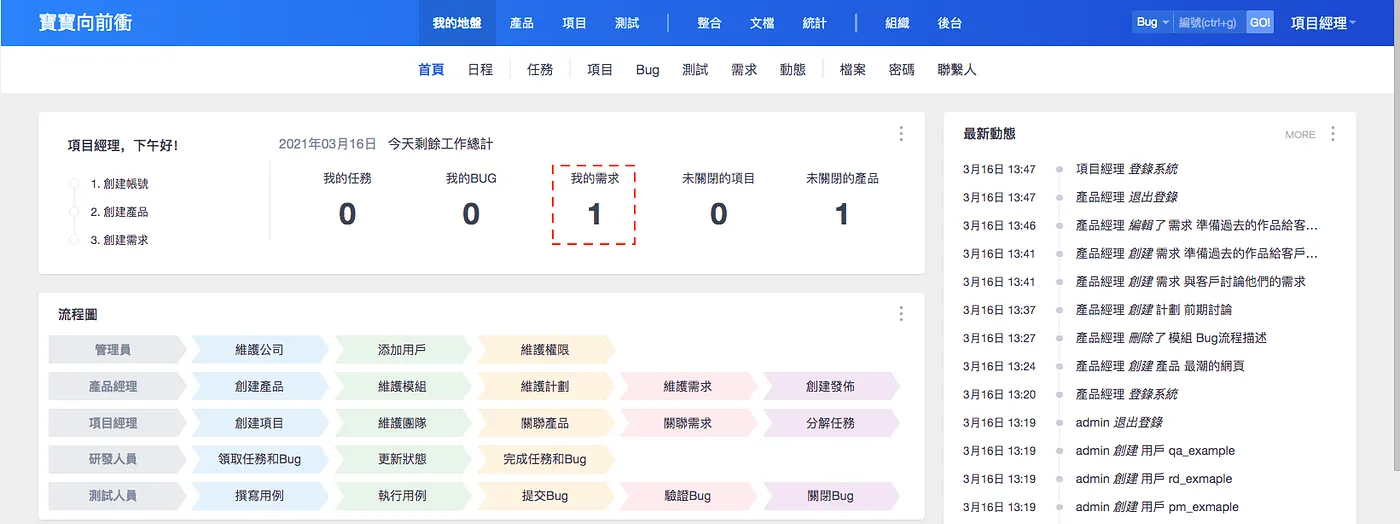Click the 創建產品 flow step
Viewport: 1400px width, 524px height.
259,386
